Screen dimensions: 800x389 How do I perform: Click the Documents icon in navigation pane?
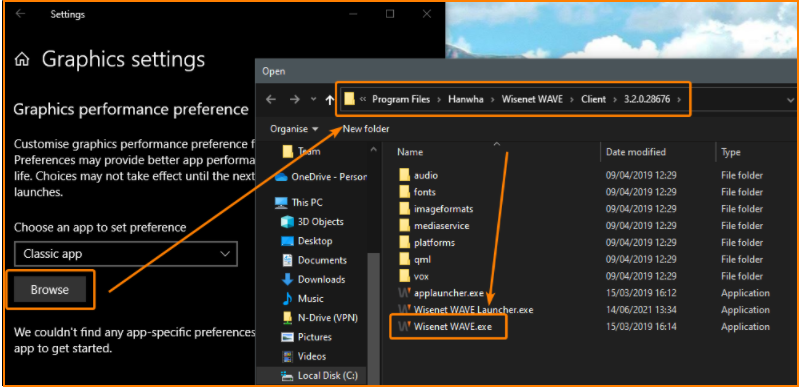click(288, 260)
